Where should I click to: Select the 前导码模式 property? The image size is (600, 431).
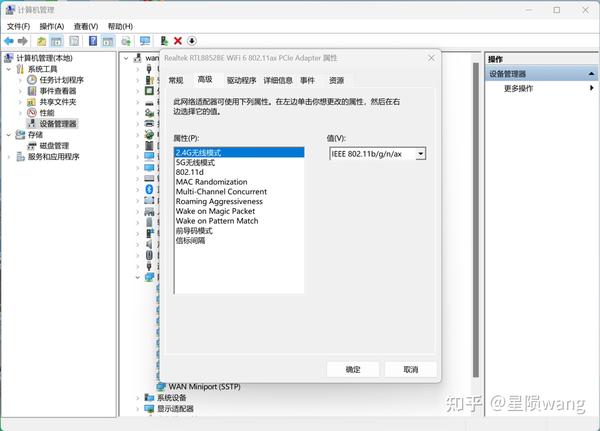coord(239,231)
